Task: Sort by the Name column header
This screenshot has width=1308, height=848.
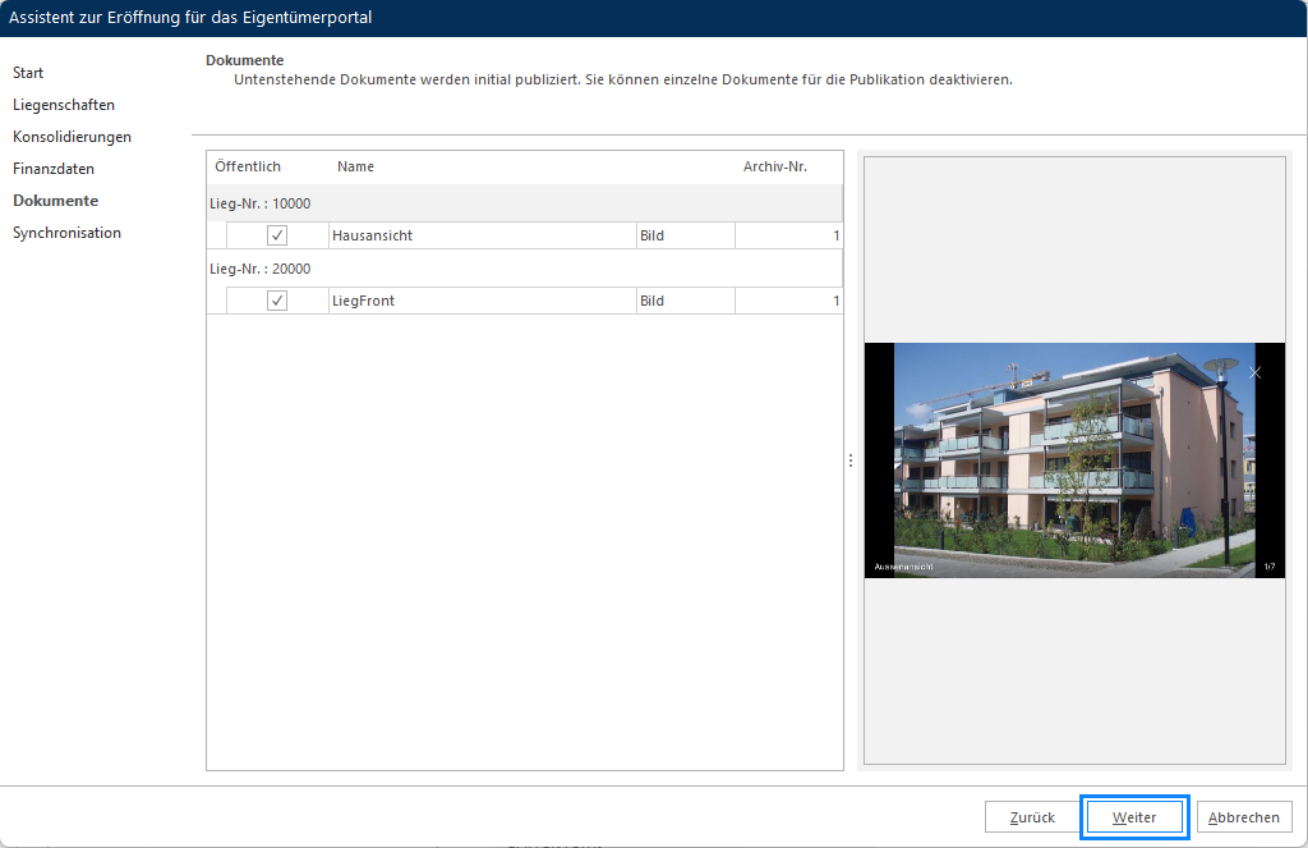Action: click(356, 167)
